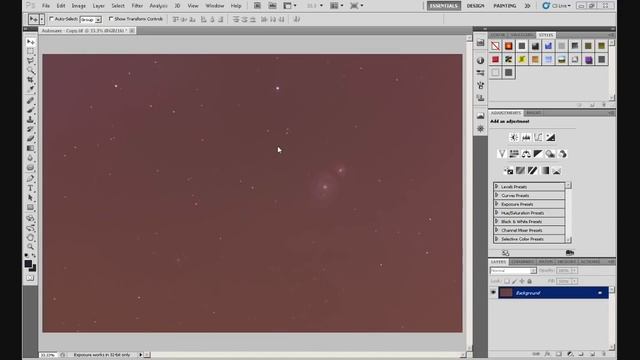
Task: Select the Brush tool
Action: click(x=31, y=110)
